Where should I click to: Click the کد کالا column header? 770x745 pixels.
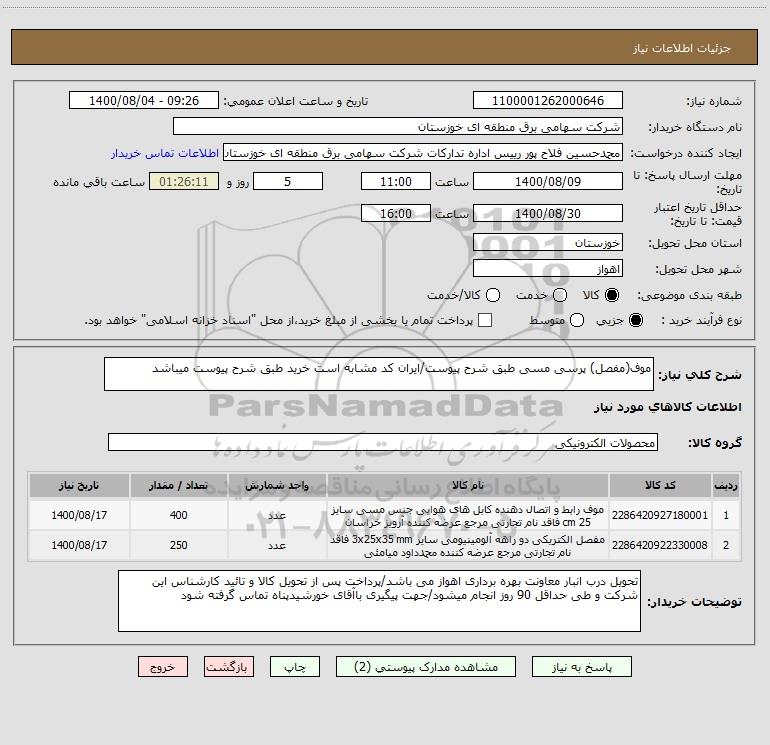pos(660,485)
